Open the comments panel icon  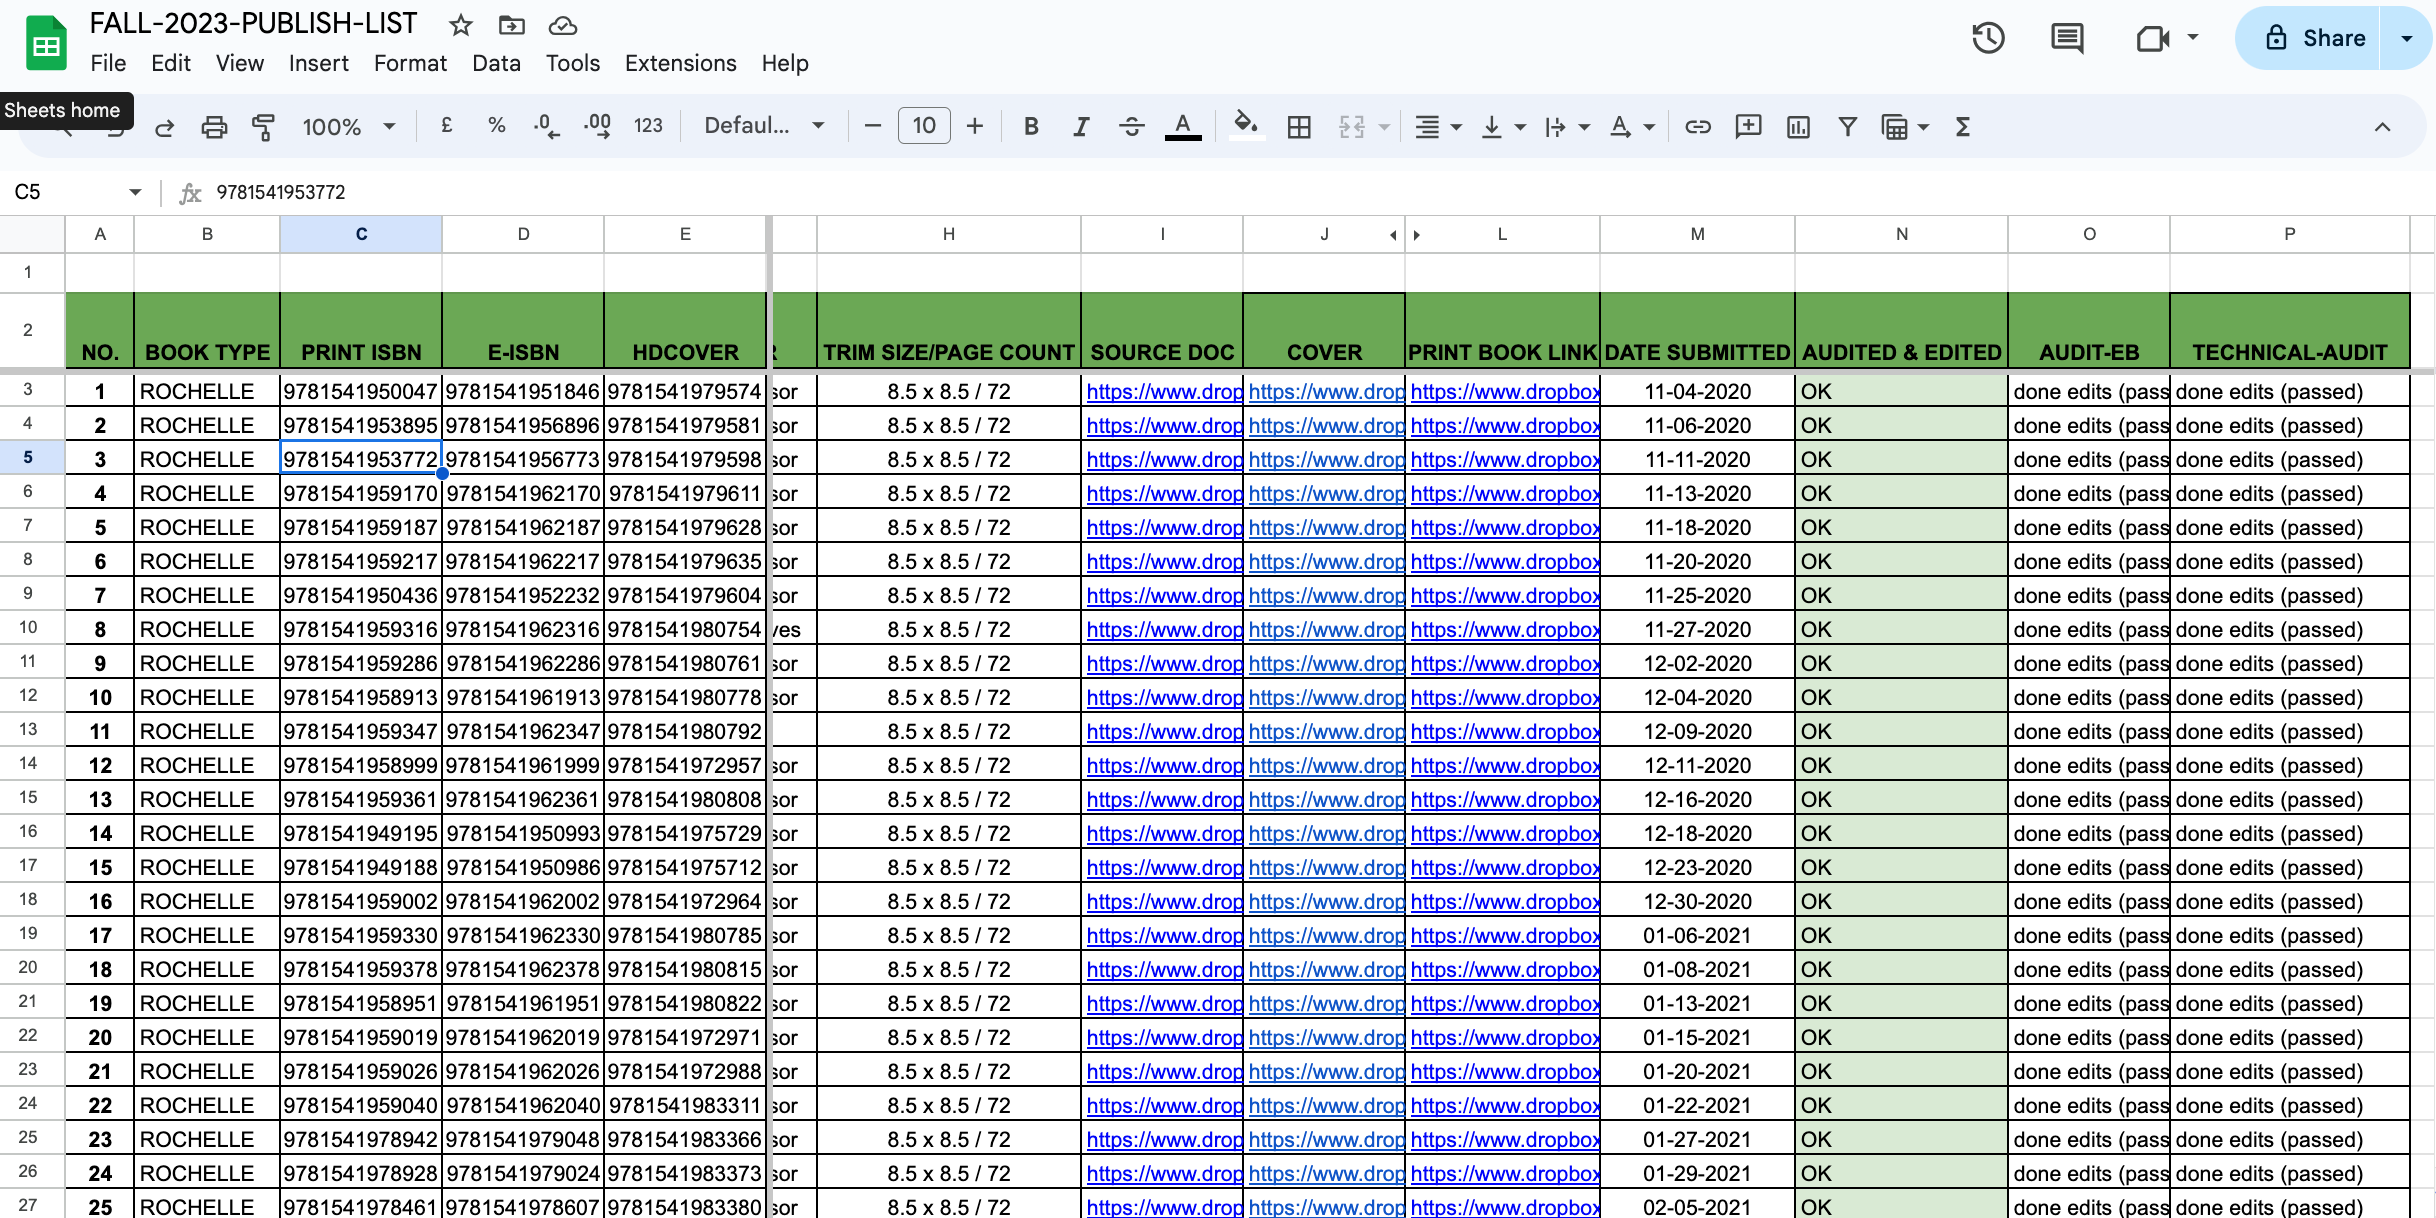click(x=2067, y=39)
